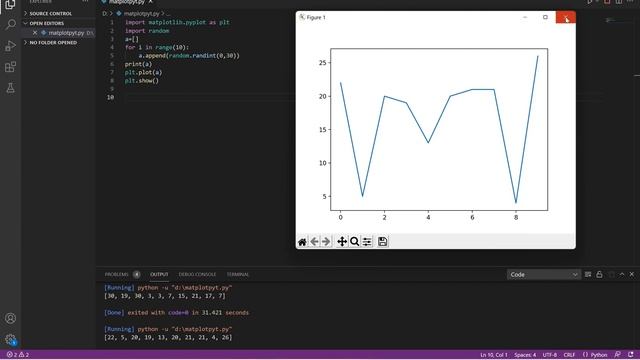This screenshot has height=360, width=640.
Task: Select the matplotpyt.py editor tab
Action: [127, 2]
